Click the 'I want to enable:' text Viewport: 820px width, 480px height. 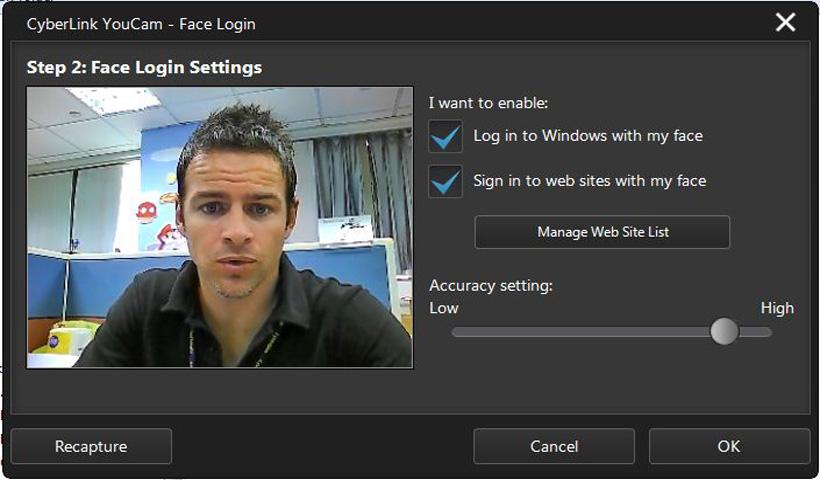(x=488, y=103)
